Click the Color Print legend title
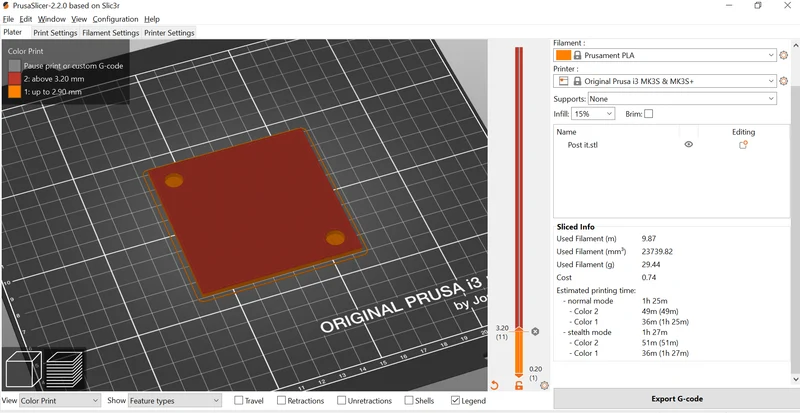The height and width of the screenshot is (413, 800). coord(26,51)
